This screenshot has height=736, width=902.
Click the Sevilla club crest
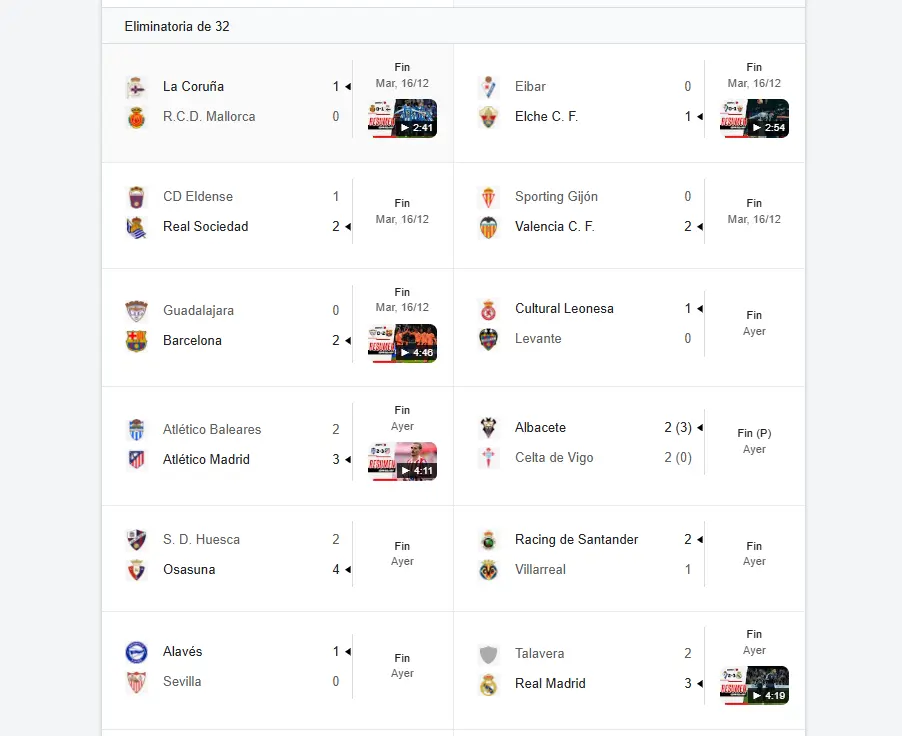(x=136, y=682)
